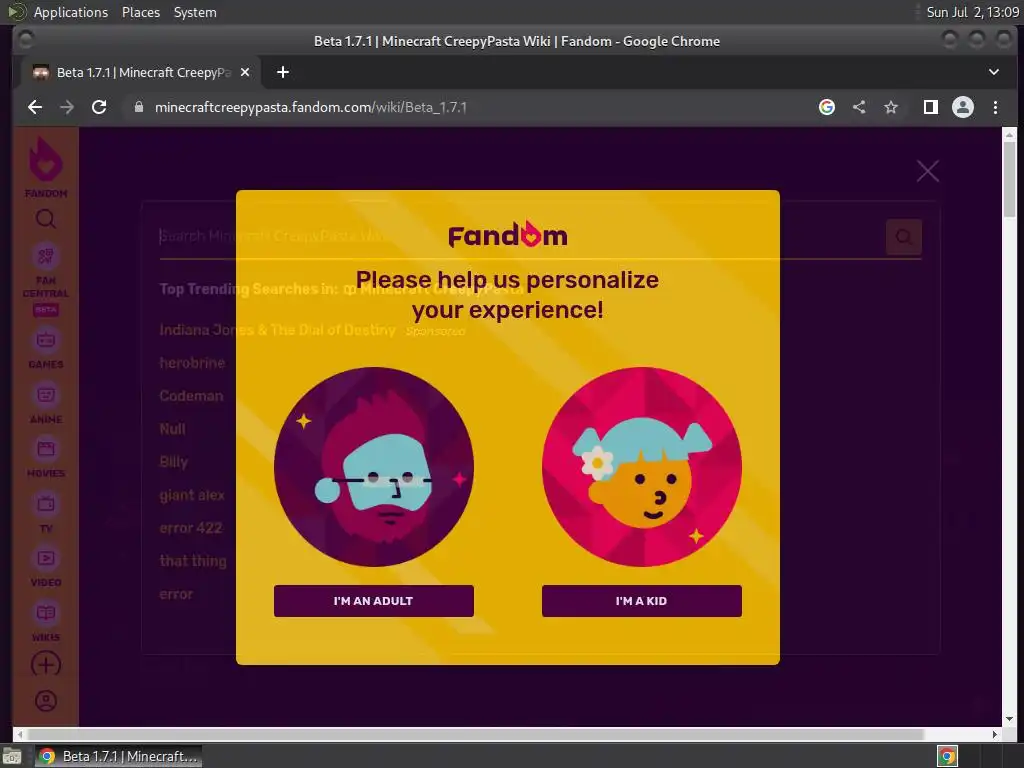Click Chrome forward arrow
This screenshot has height=768, width=1024.
pyautogui.click(x=67, y=107)
